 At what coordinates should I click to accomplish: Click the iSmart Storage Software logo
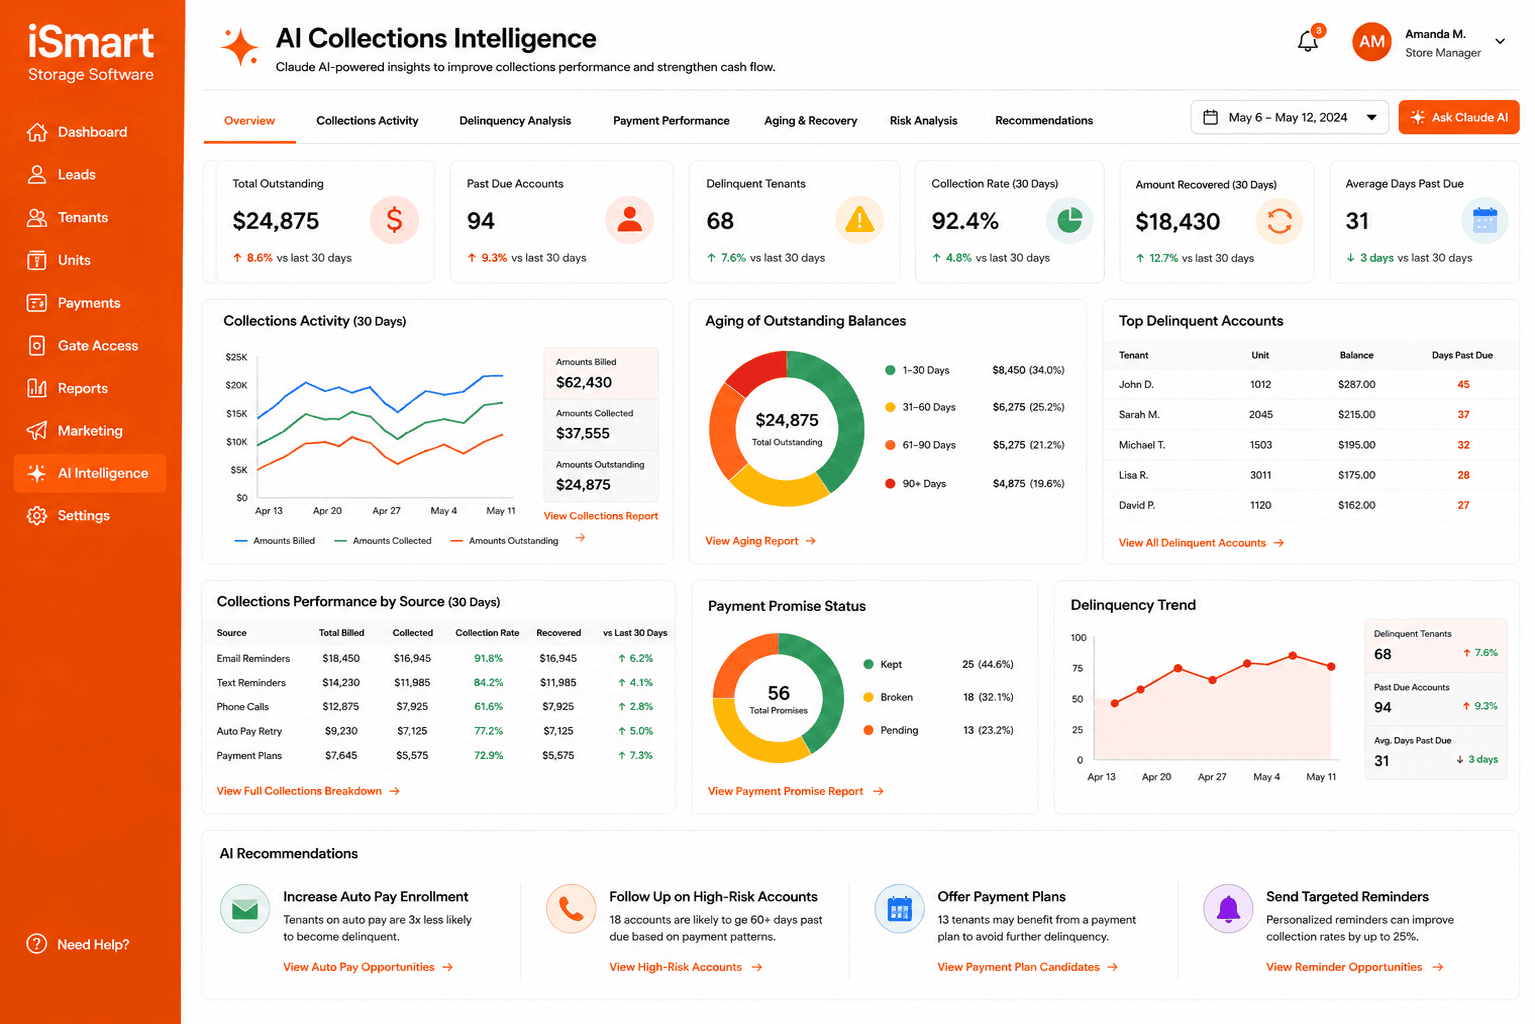pyautogui.click(x=91, y=53)
